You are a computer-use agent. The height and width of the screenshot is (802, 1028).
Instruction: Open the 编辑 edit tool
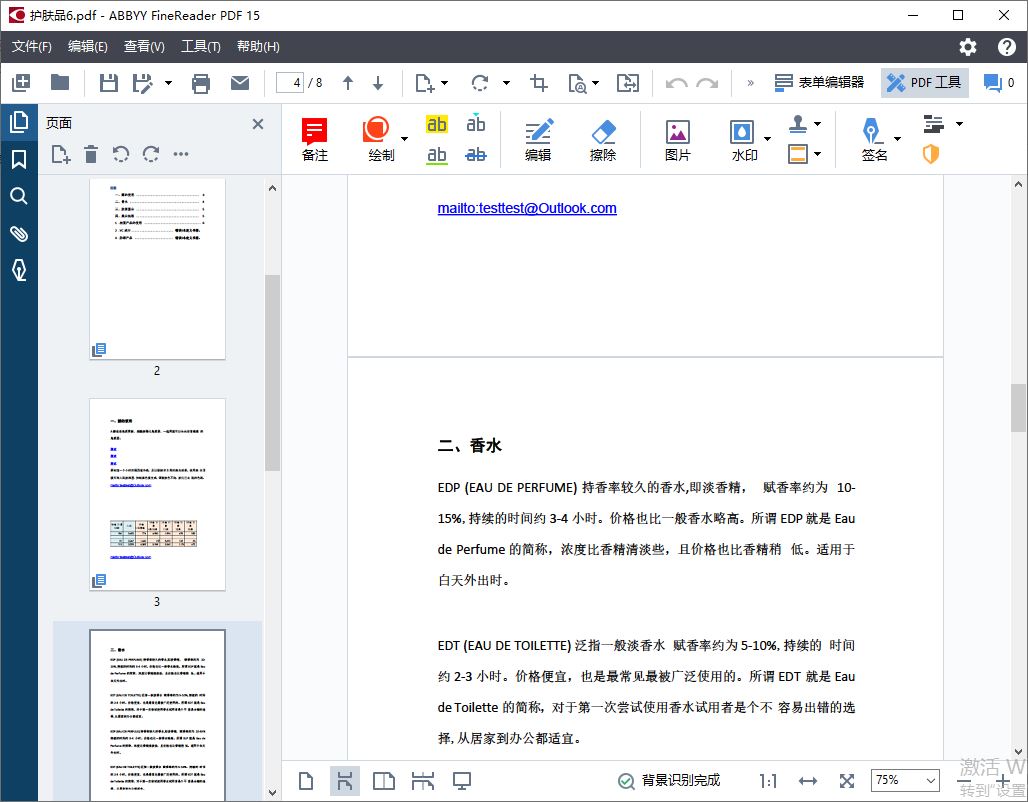(x=538, y=139)
